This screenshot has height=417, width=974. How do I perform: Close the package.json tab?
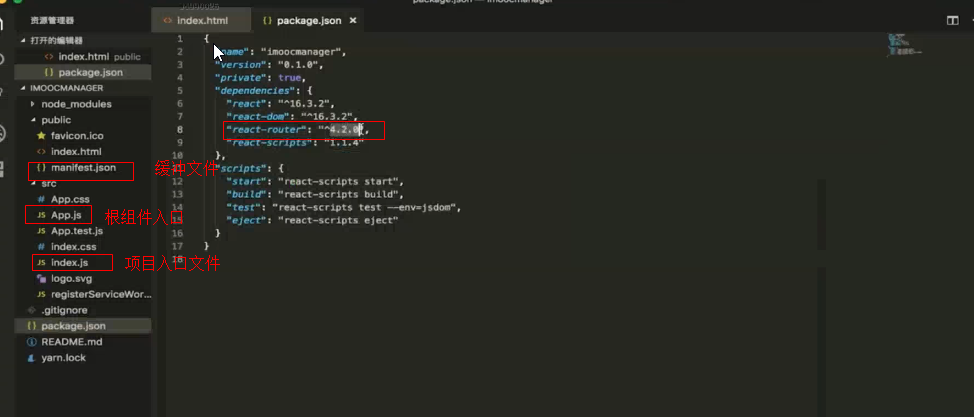353,21
